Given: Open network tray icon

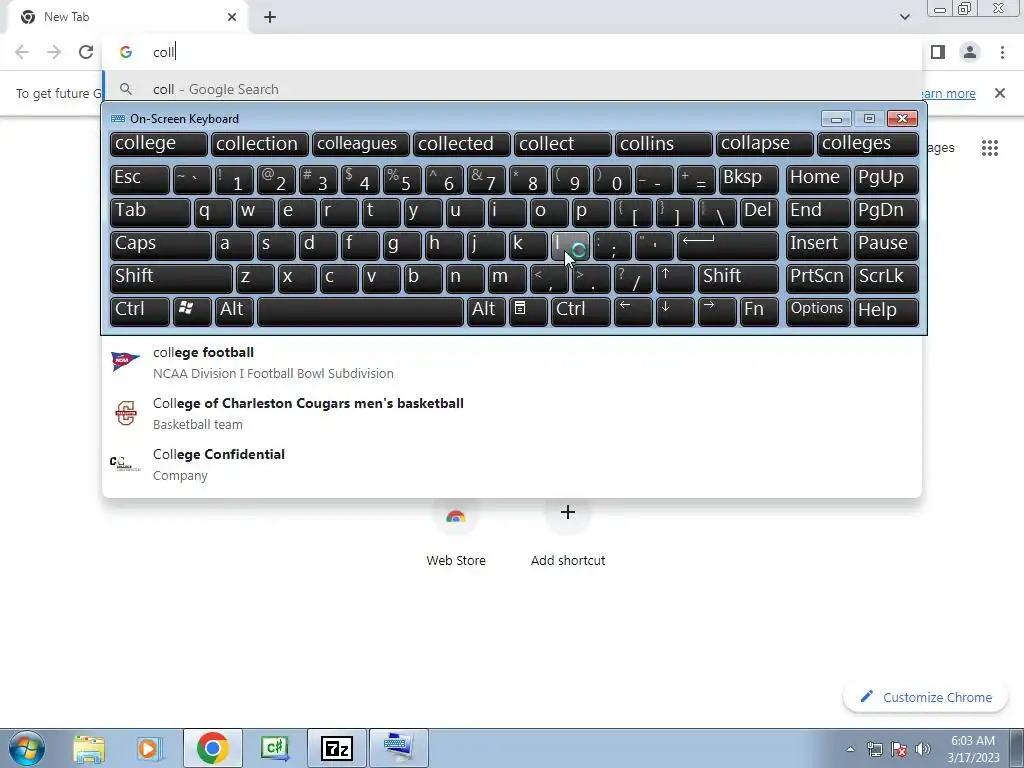Looking at the screenshot, I should 874,749.
